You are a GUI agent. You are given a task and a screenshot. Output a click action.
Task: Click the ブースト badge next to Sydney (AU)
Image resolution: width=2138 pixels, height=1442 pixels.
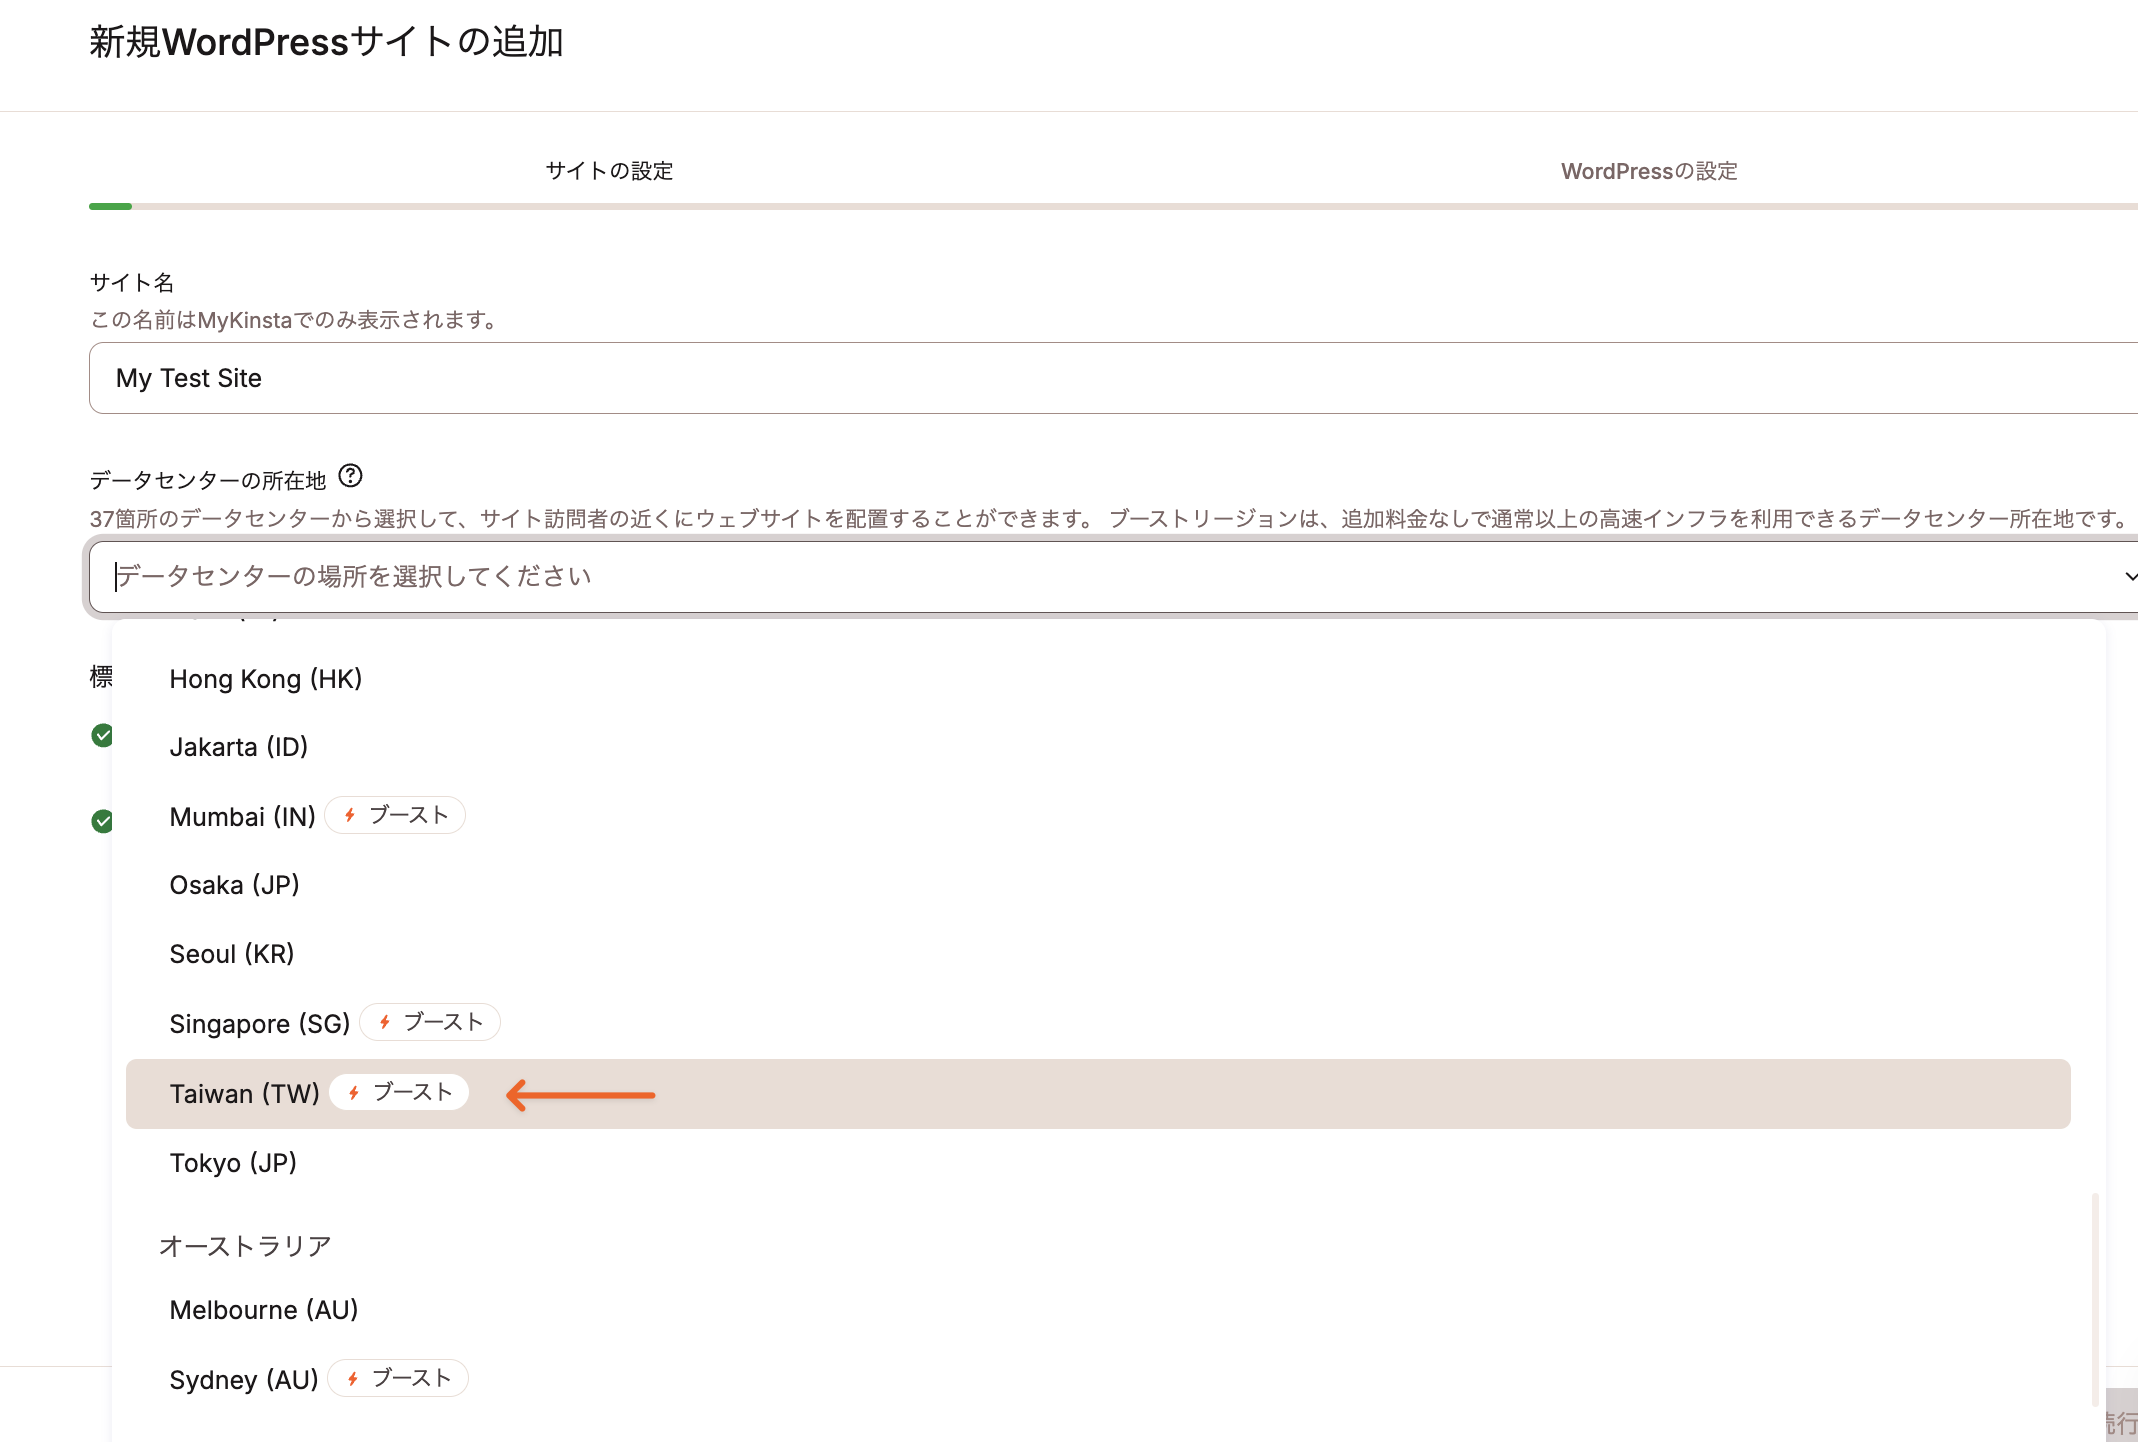(397, 1378)
